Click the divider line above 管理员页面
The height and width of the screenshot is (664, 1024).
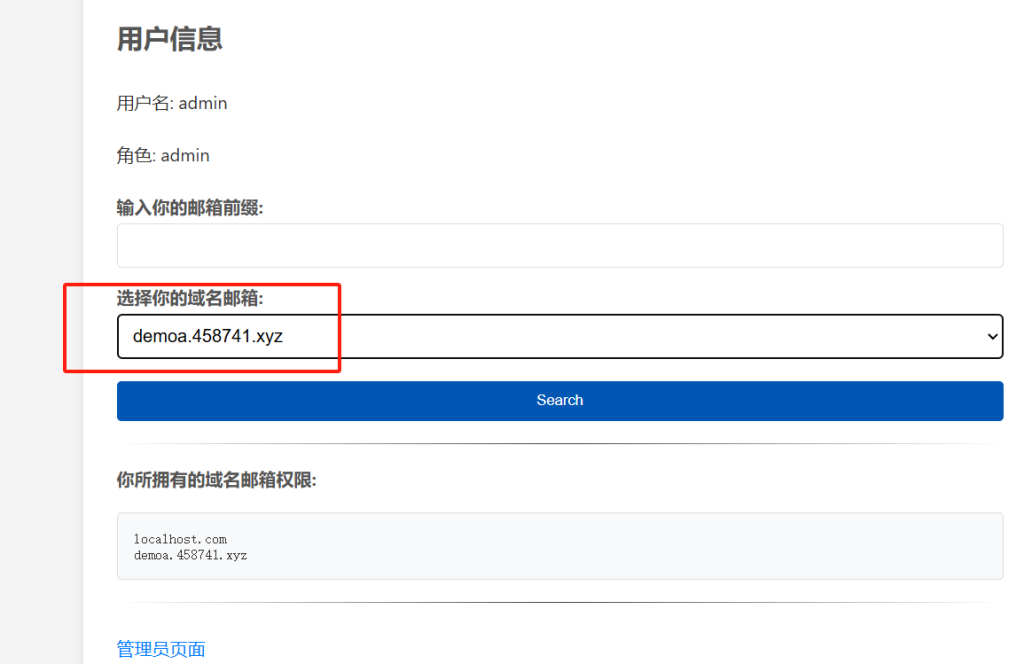point(559,602)
